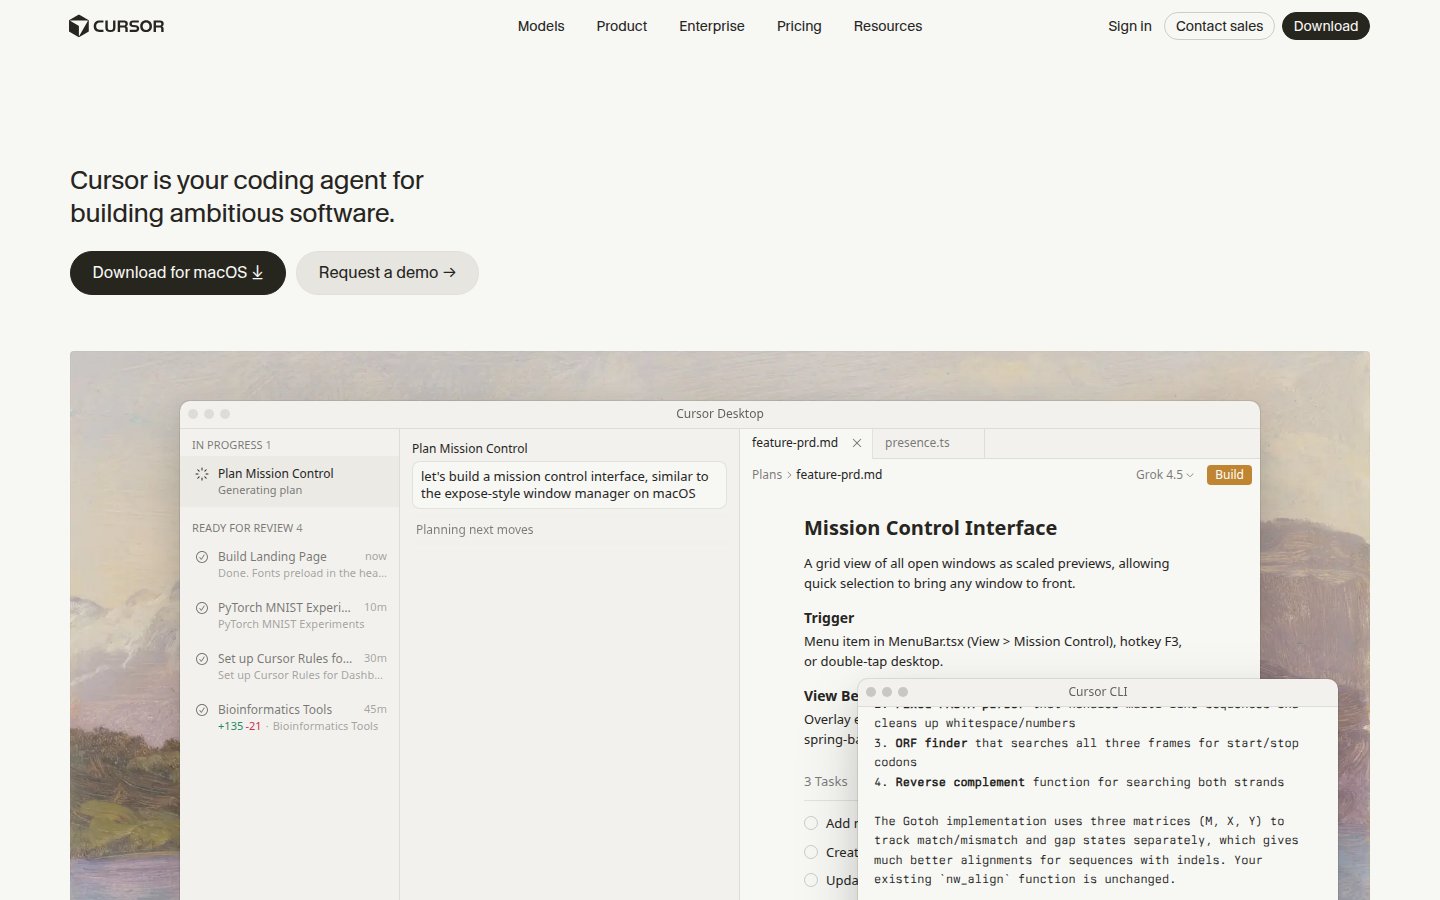This screenshot has width=1440, height=900.
Task: Click the mission control prompt message box
Action: pyautogui.click(x=569, y=485)
